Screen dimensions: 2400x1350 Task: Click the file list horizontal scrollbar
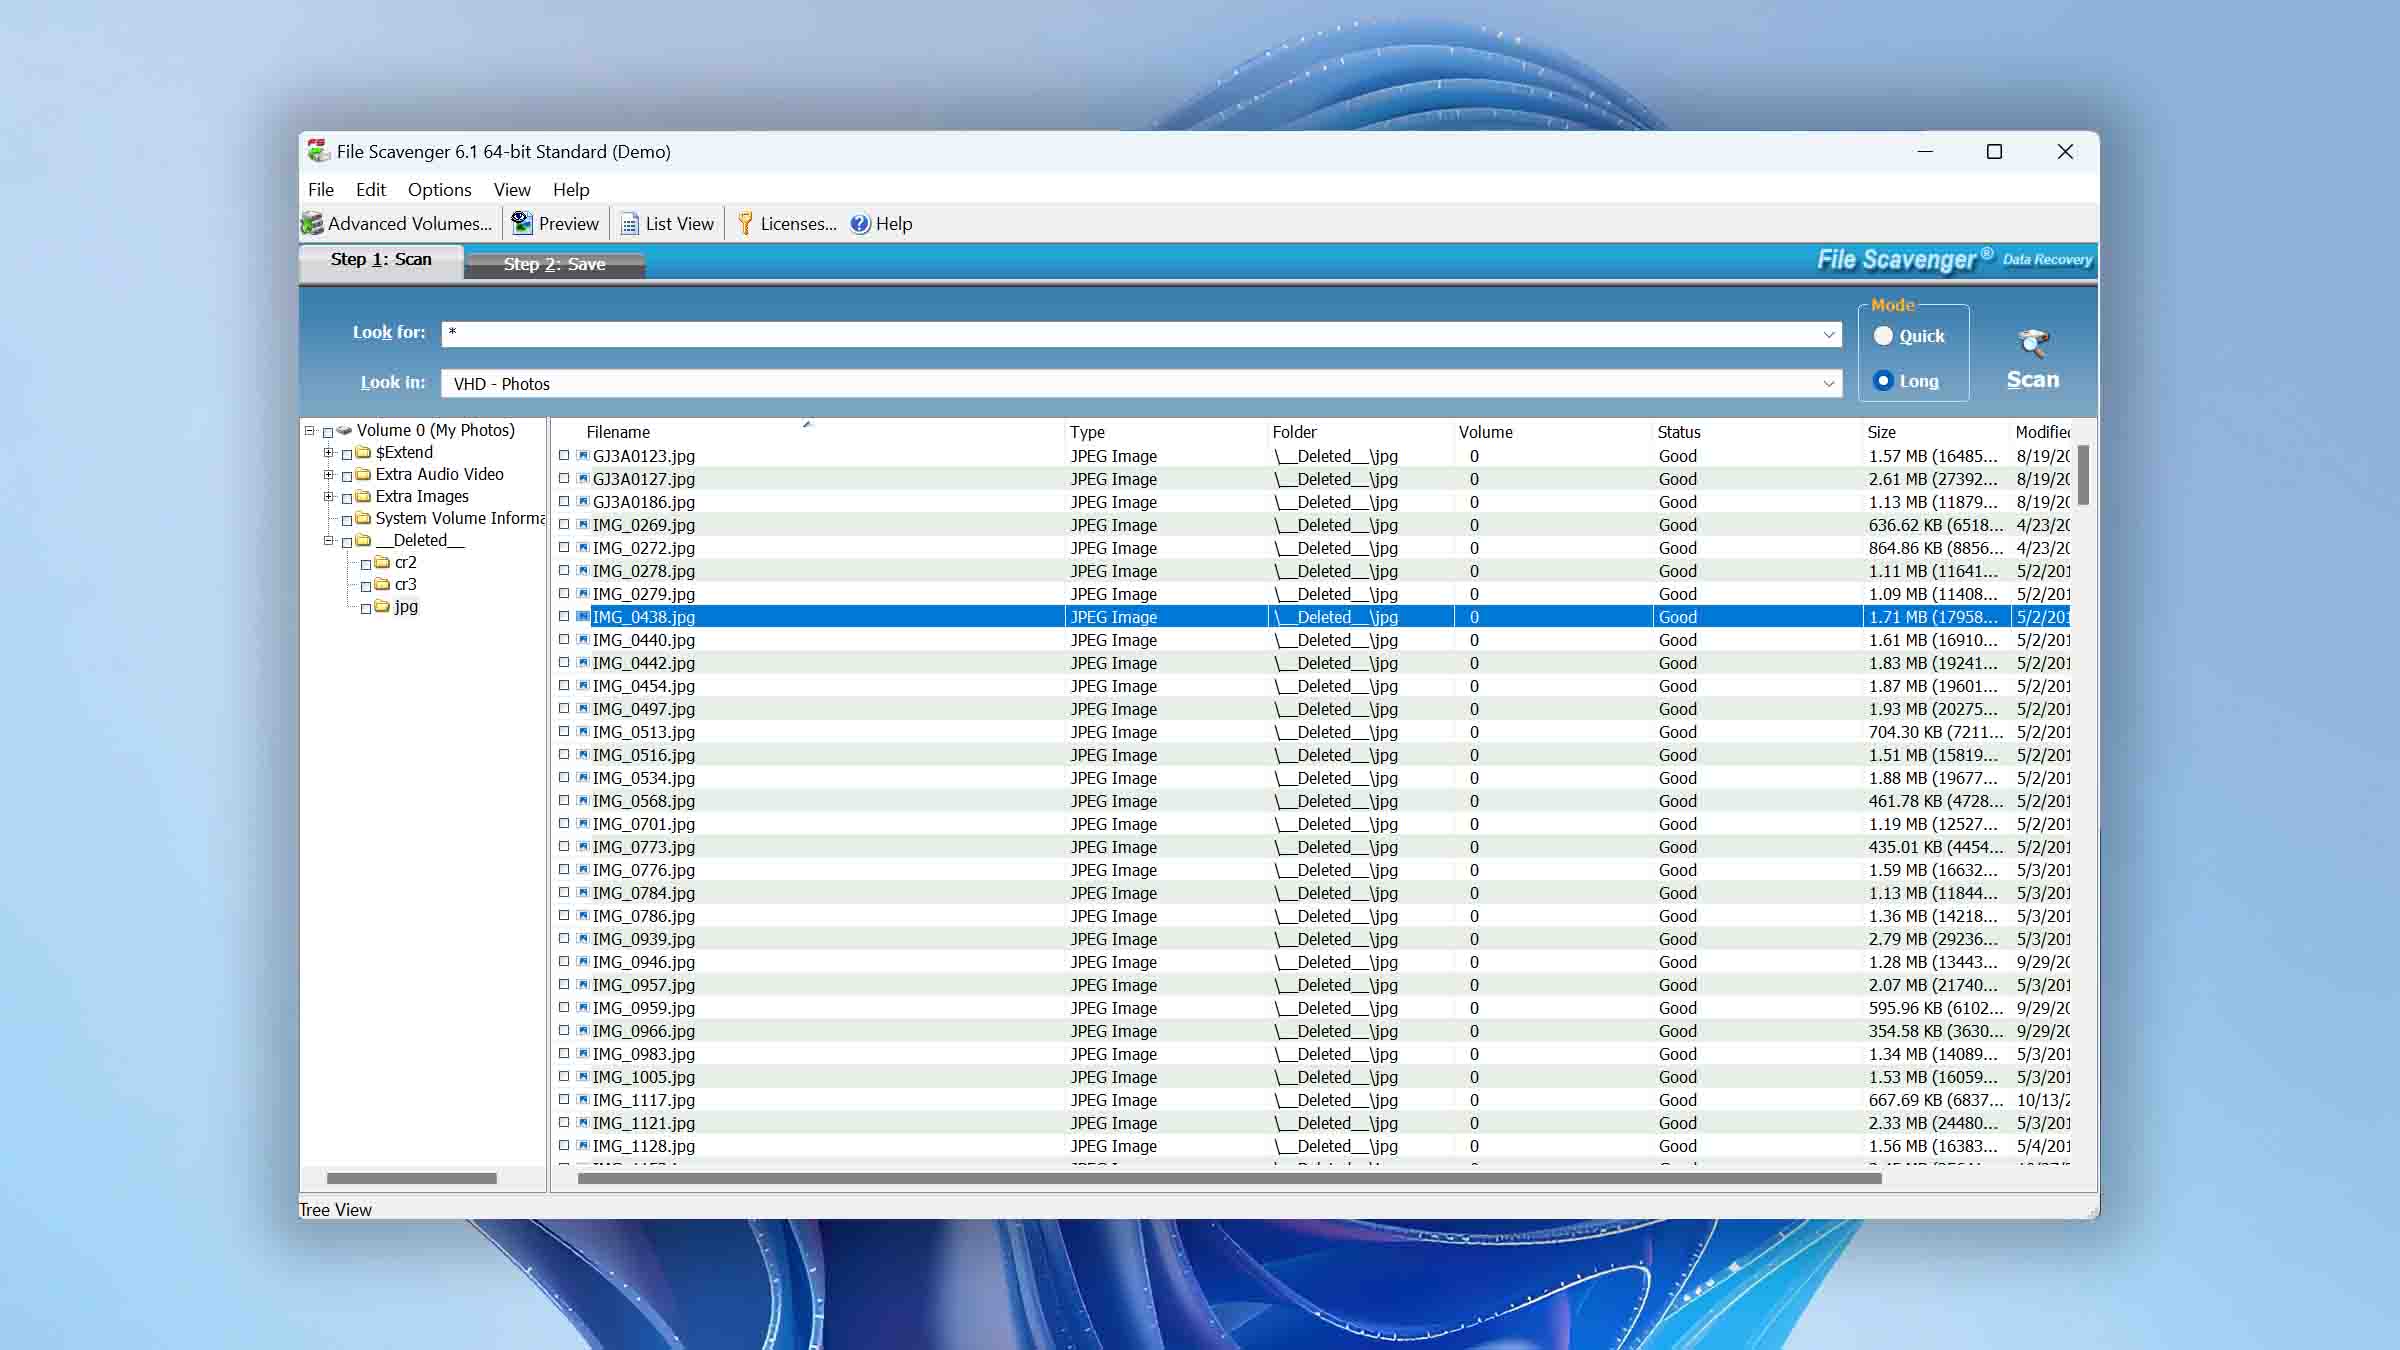pyautogui.click(x=1230, y=1179)
